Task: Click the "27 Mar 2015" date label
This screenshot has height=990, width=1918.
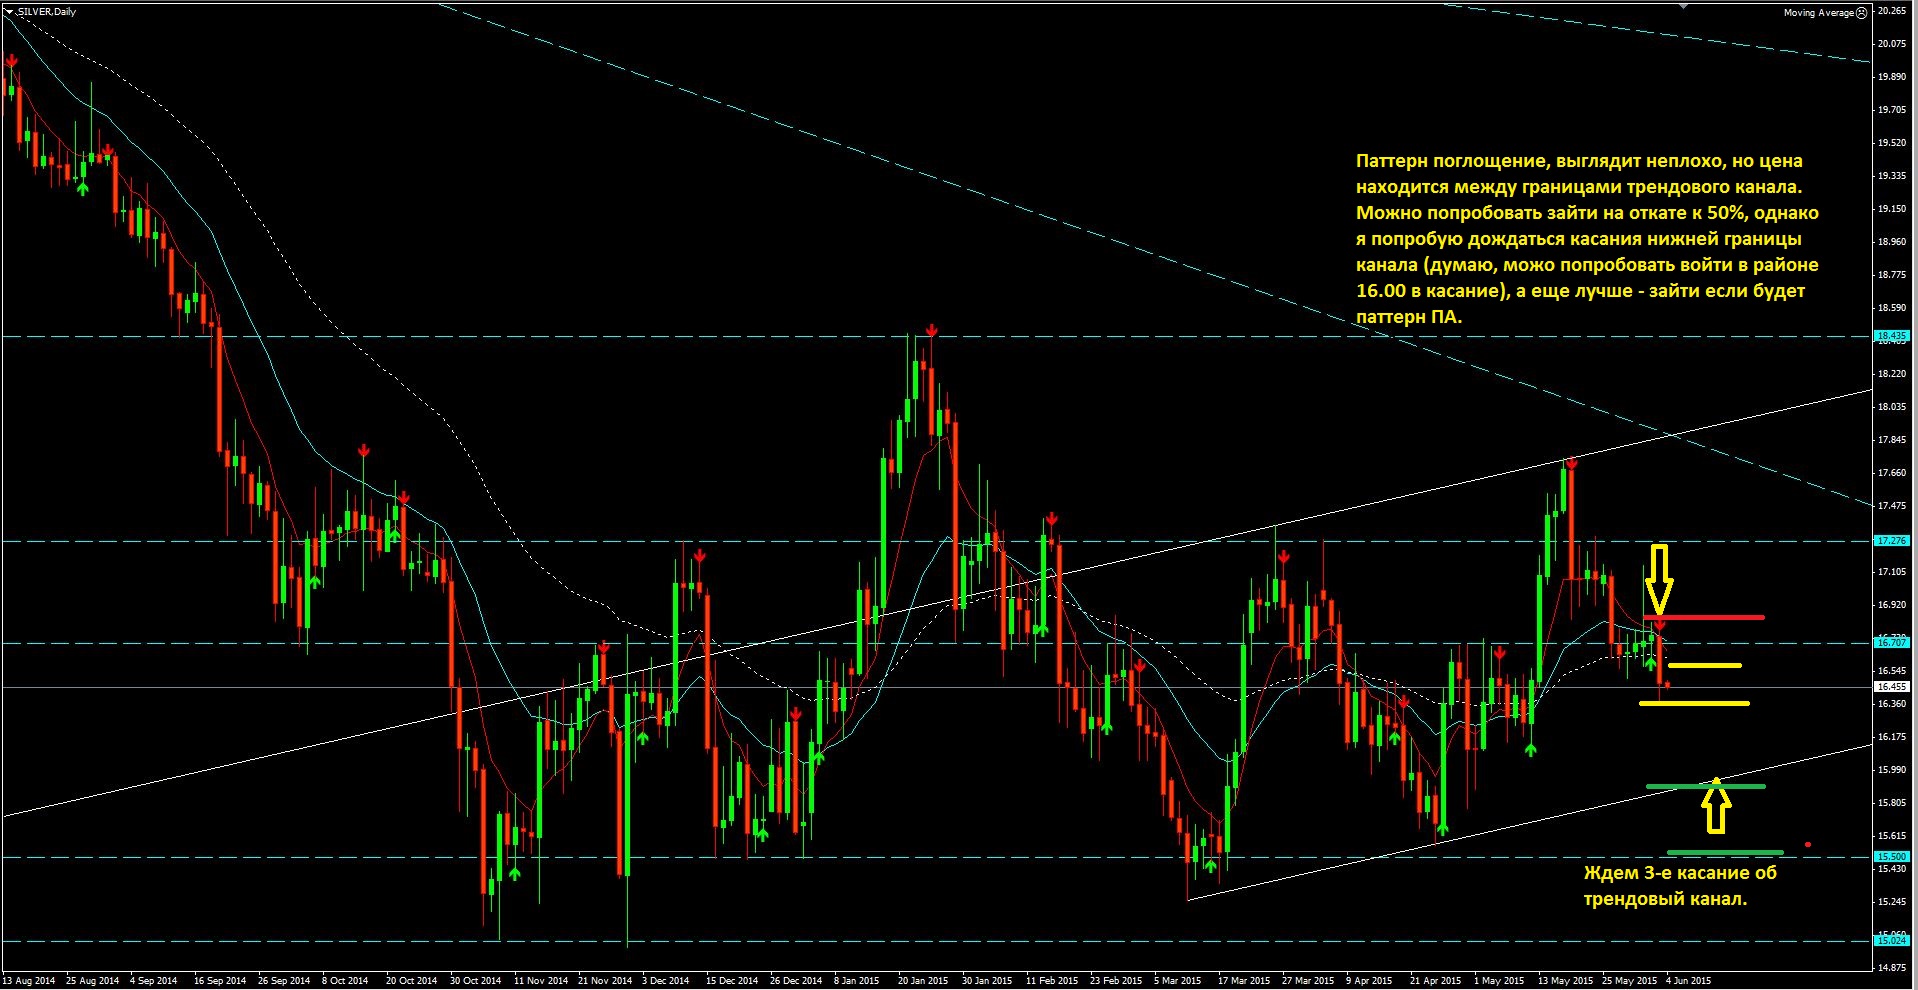Action: [x=1308, y=981]
